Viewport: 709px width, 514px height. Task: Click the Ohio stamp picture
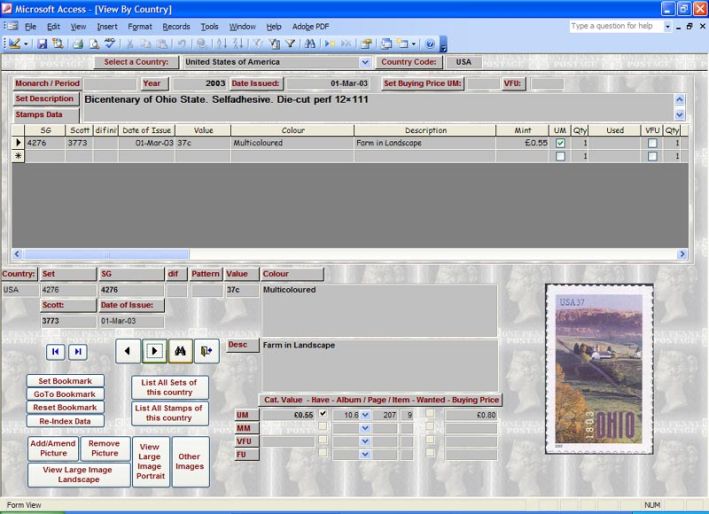(x=599, y=369)
